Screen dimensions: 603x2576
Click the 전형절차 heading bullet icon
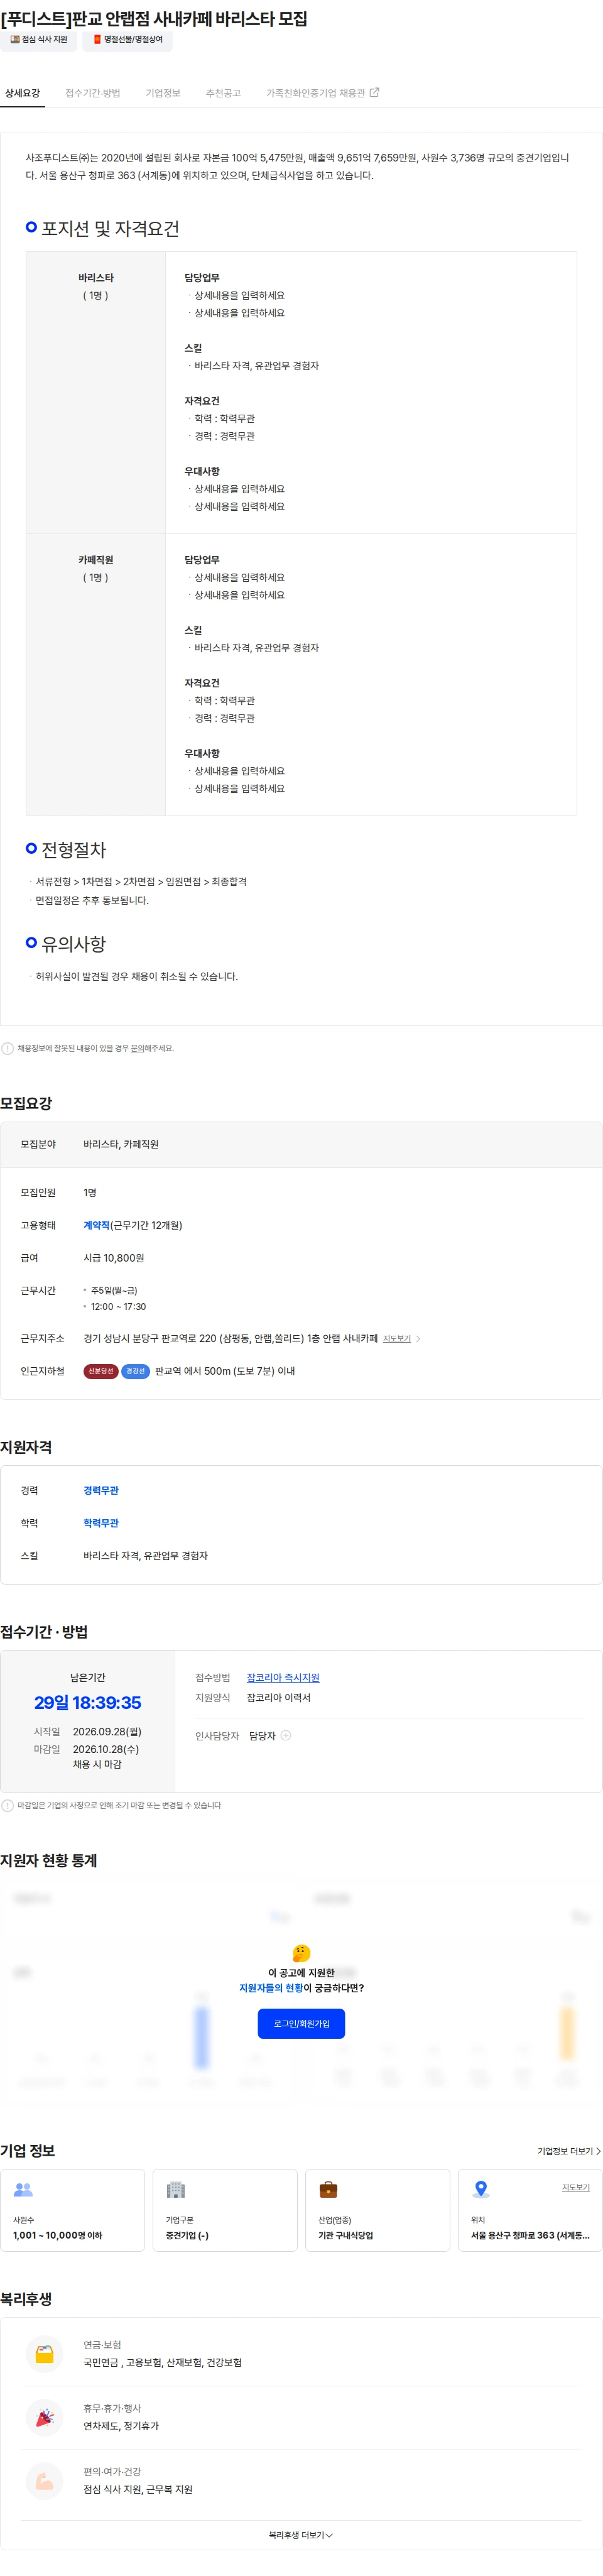point(31,849)
